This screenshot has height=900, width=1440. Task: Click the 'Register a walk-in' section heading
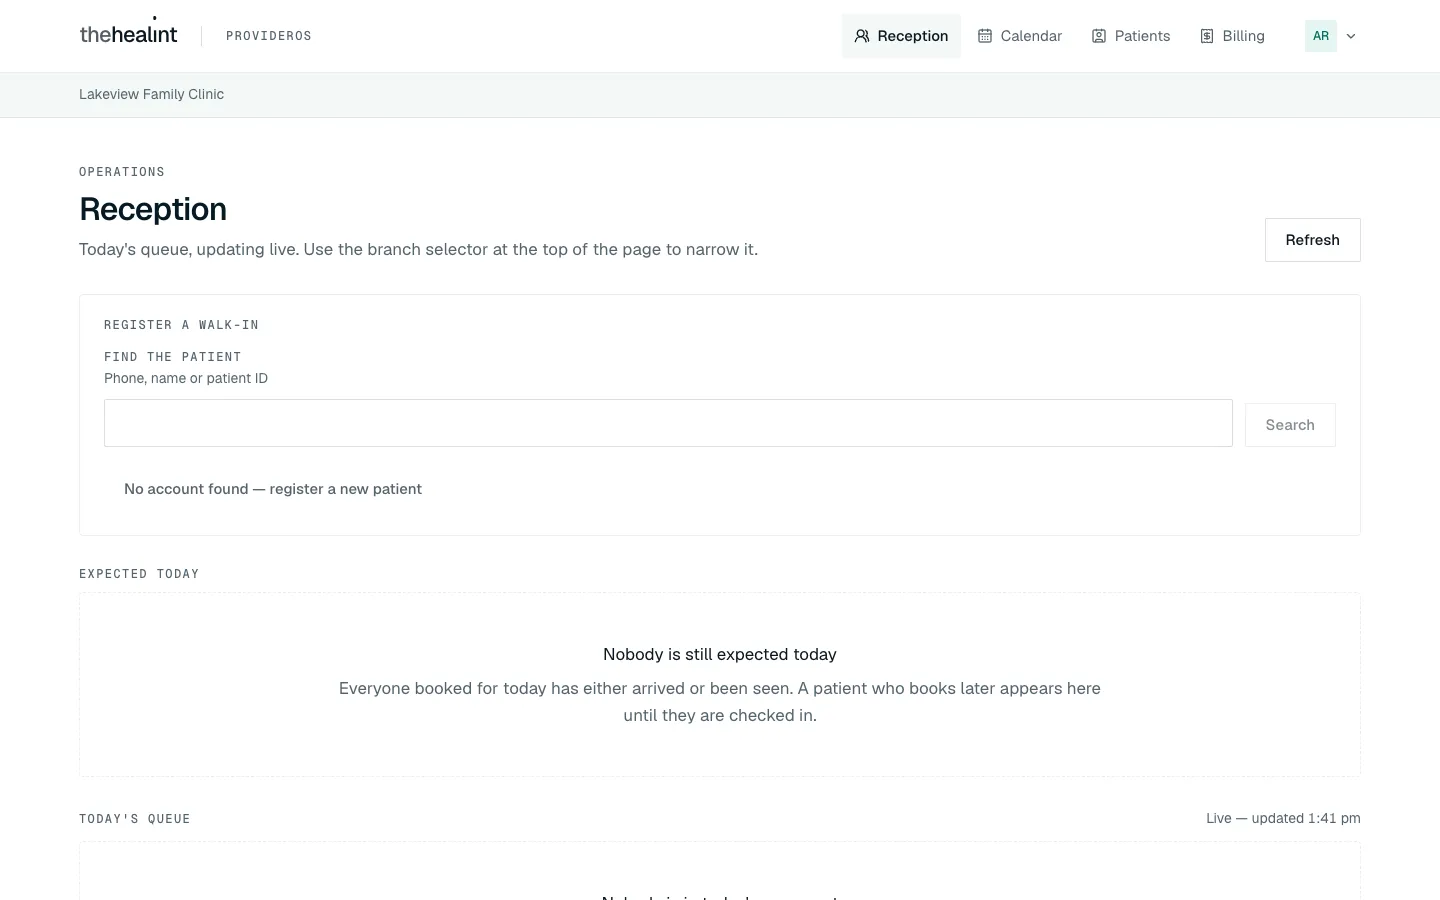click(x=181, y=325)
